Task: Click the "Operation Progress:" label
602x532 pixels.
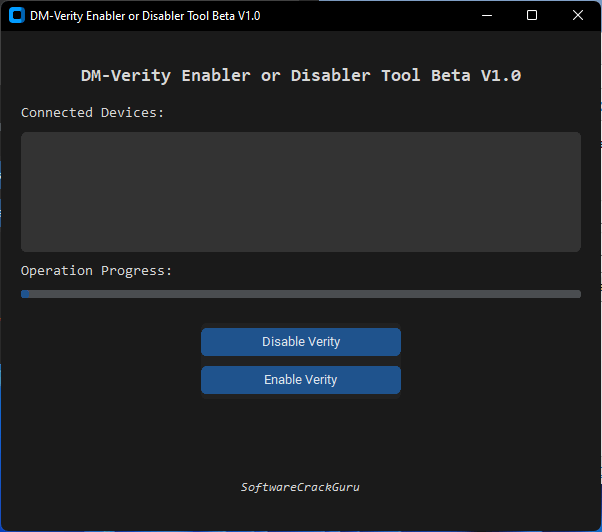Action: point(96,271)
